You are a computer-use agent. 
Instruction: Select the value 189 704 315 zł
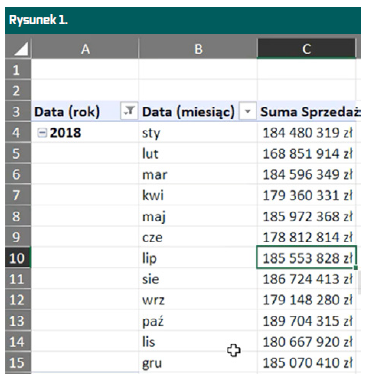click(307, 321)
